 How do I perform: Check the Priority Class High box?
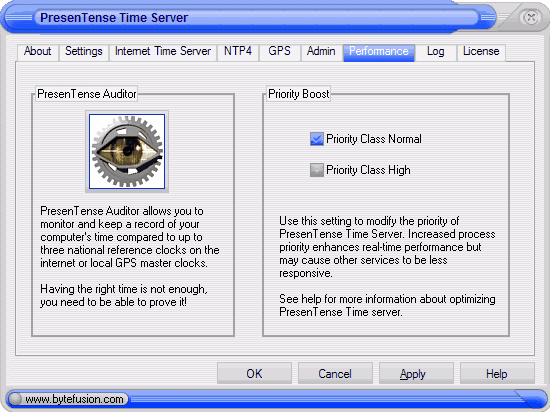pyautogui.click(x=317, y=170)
